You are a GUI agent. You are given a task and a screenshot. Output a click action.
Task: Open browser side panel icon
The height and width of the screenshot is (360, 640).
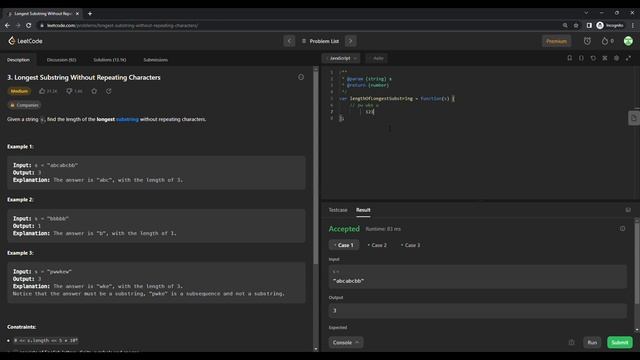(x=589, y=25)
